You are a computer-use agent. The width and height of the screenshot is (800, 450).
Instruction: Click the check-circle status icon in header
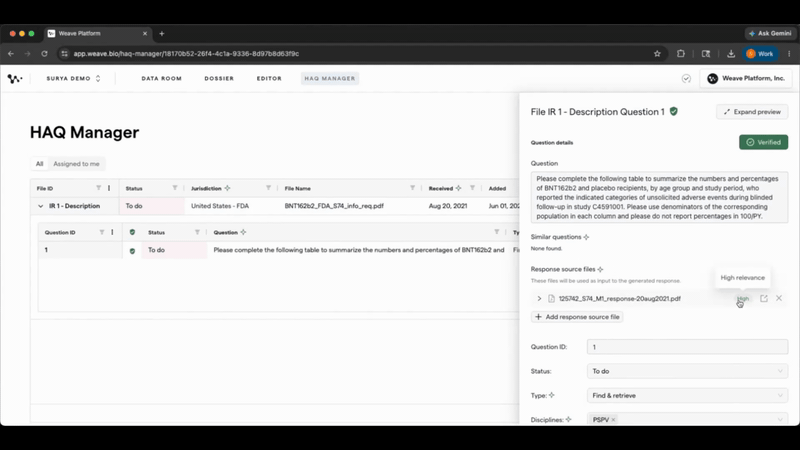(x=686, y=79)
